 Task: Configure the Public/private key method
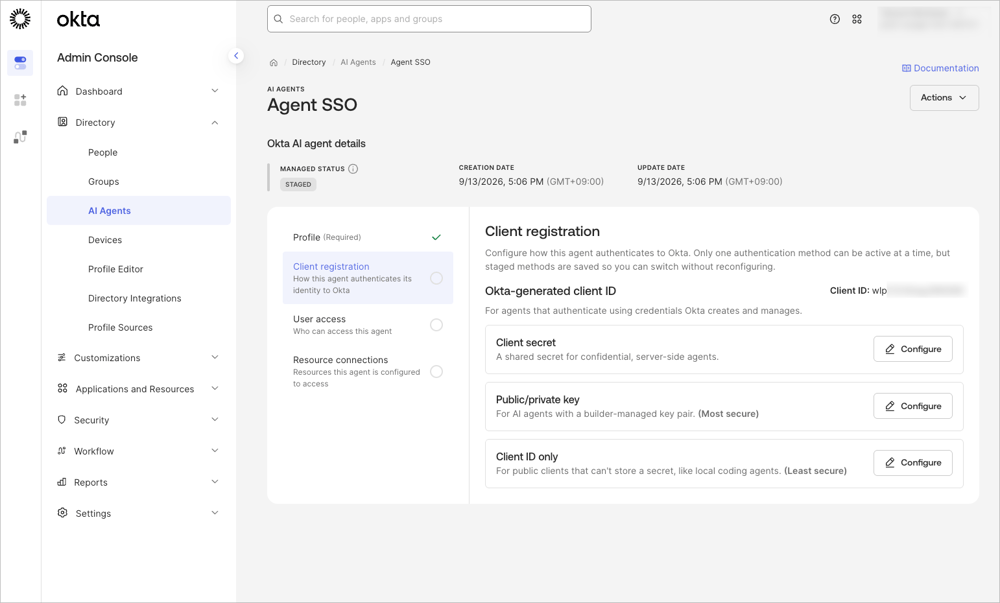913,406
